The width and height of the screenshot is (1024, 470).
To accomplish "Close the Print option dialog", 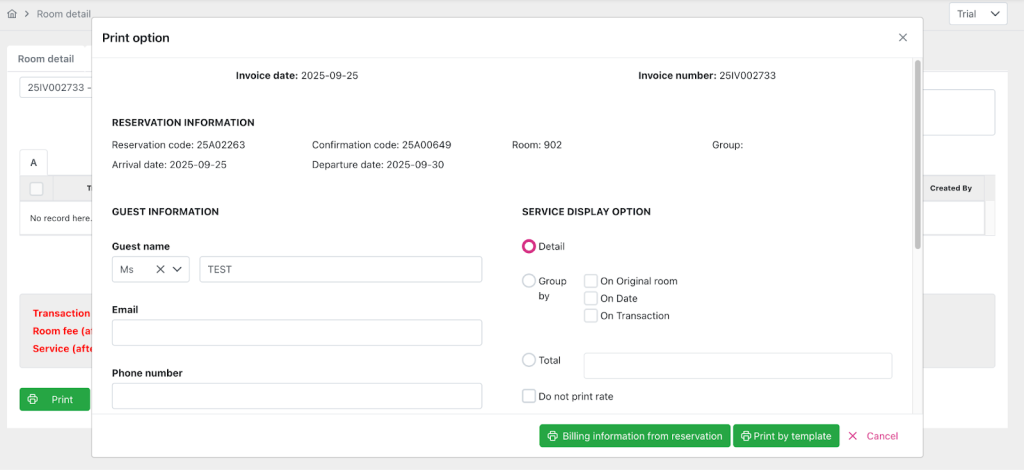I will (x=902, y=37).
